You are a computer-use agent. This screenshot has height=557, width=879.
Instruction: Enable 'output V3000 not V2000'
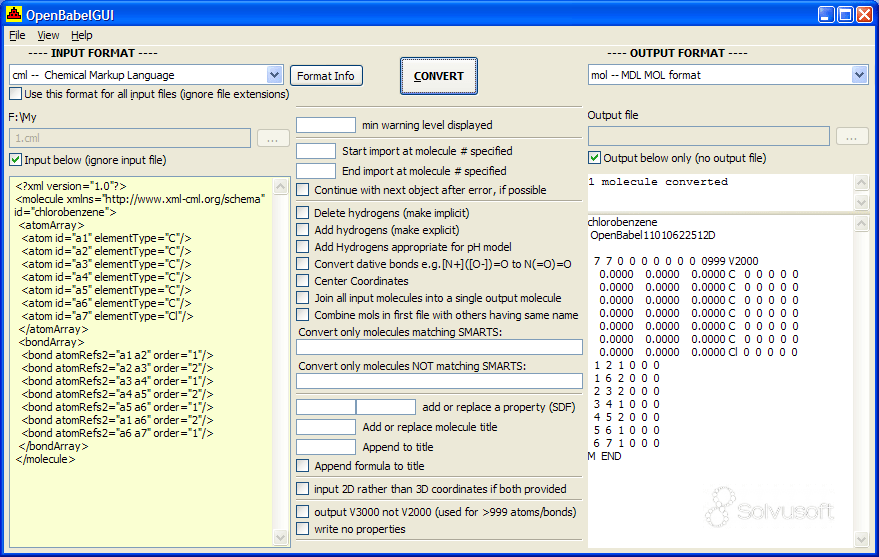pos(303,512)
